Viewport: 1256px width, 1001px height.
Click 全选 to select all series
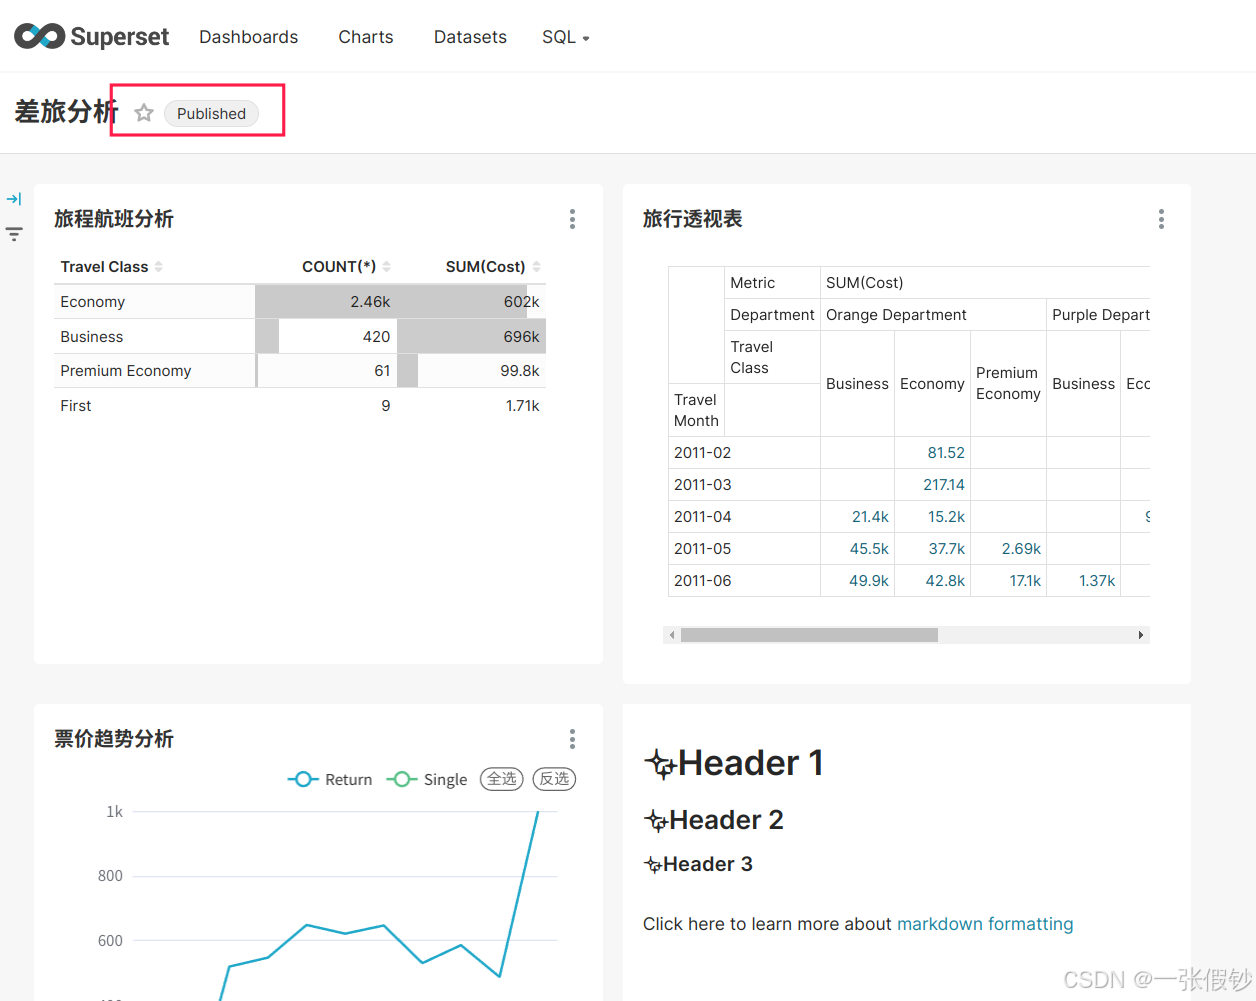[502, 779]
